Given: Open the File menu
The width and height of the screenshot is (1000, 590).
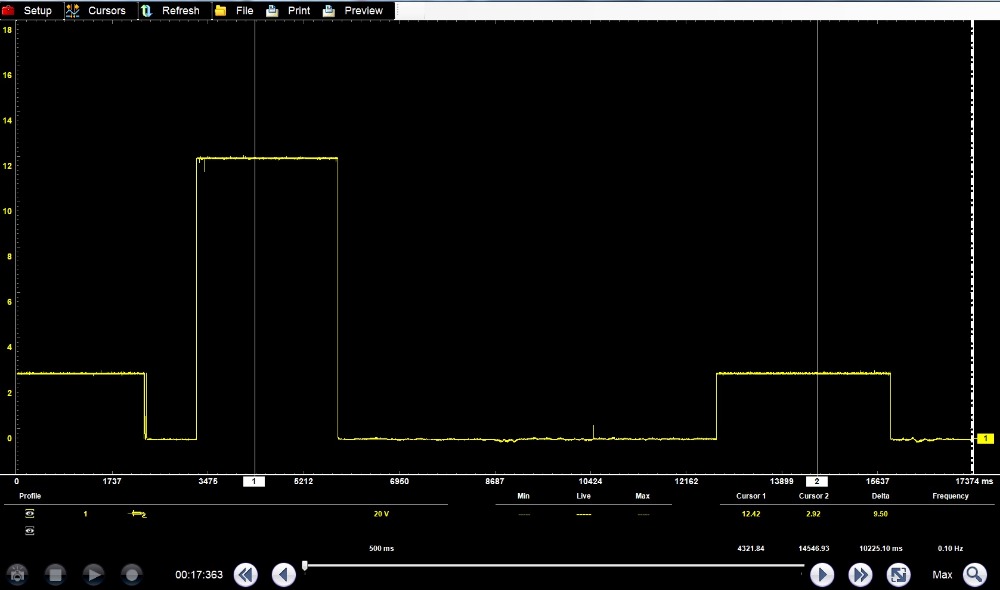Looking at the screenshot, I should click(235, 10).
